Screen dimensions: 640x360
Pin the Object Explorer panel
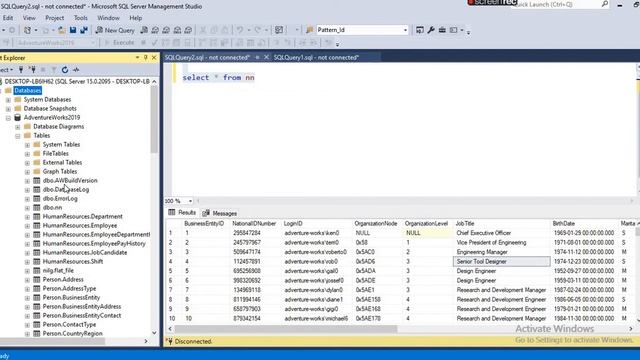pyautogui.click(x=146, y=58)
